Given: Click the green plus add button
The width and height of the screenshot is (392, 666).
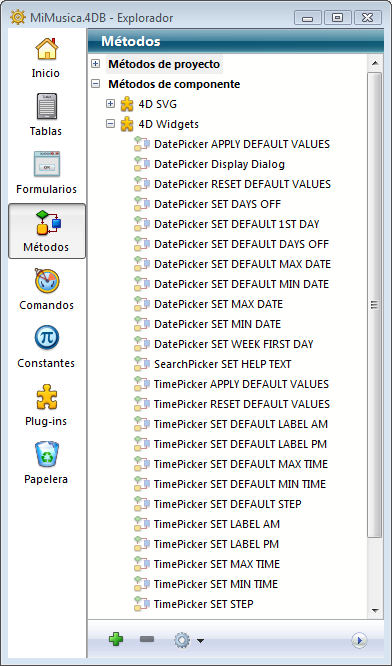Looking at the screenshot, I should click(116, 639).
